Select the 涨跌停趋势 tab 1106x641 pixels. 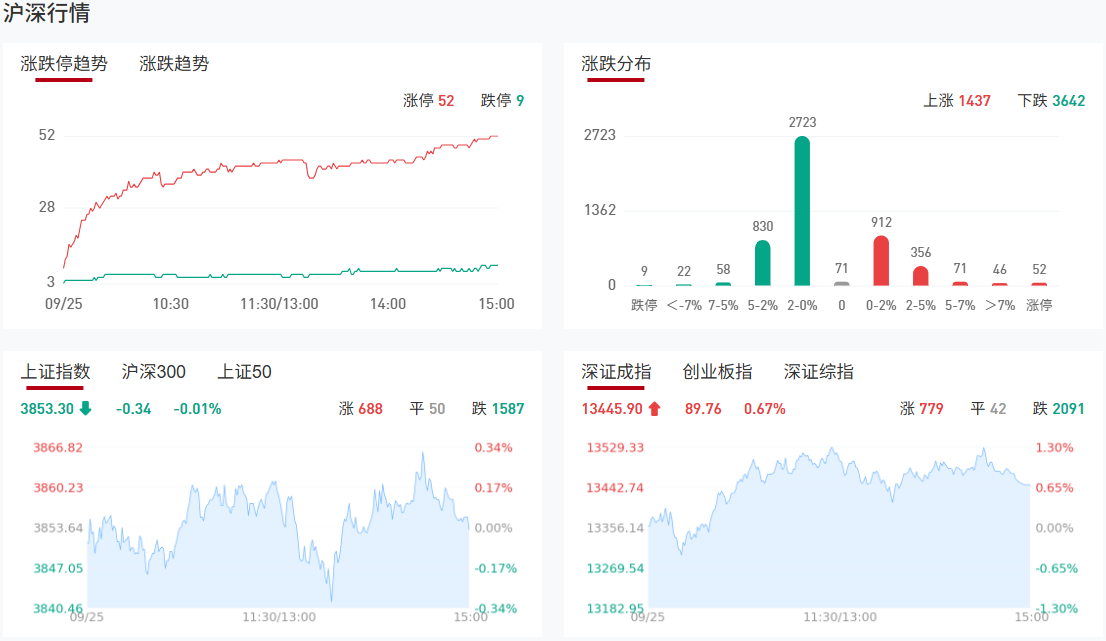pyautogui.click(x=64, y=64)
